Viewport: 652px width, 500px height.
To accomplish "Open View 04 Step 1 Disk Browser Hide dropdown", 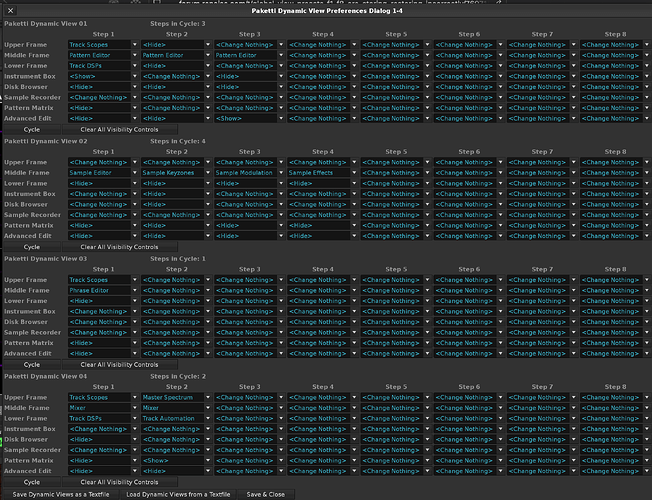I will click(103, 439).
